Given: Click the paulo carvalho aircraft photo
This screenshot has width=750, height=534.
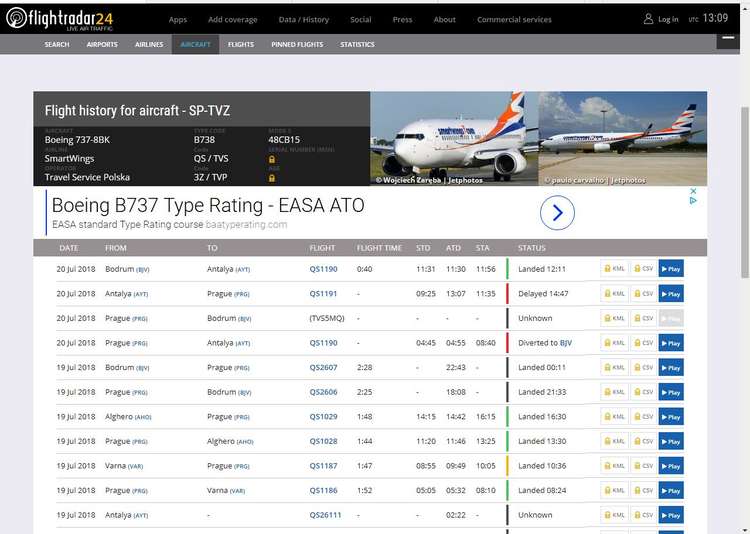Looking at the screenshot, I should pos(623,138).
